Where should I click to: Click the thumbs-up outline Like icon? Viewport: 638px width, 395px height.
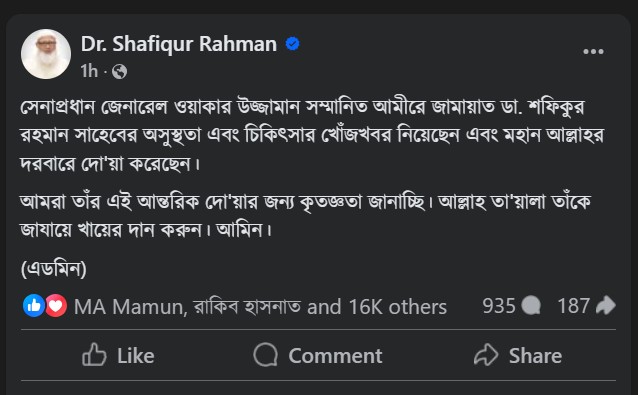tap(94, 355)
